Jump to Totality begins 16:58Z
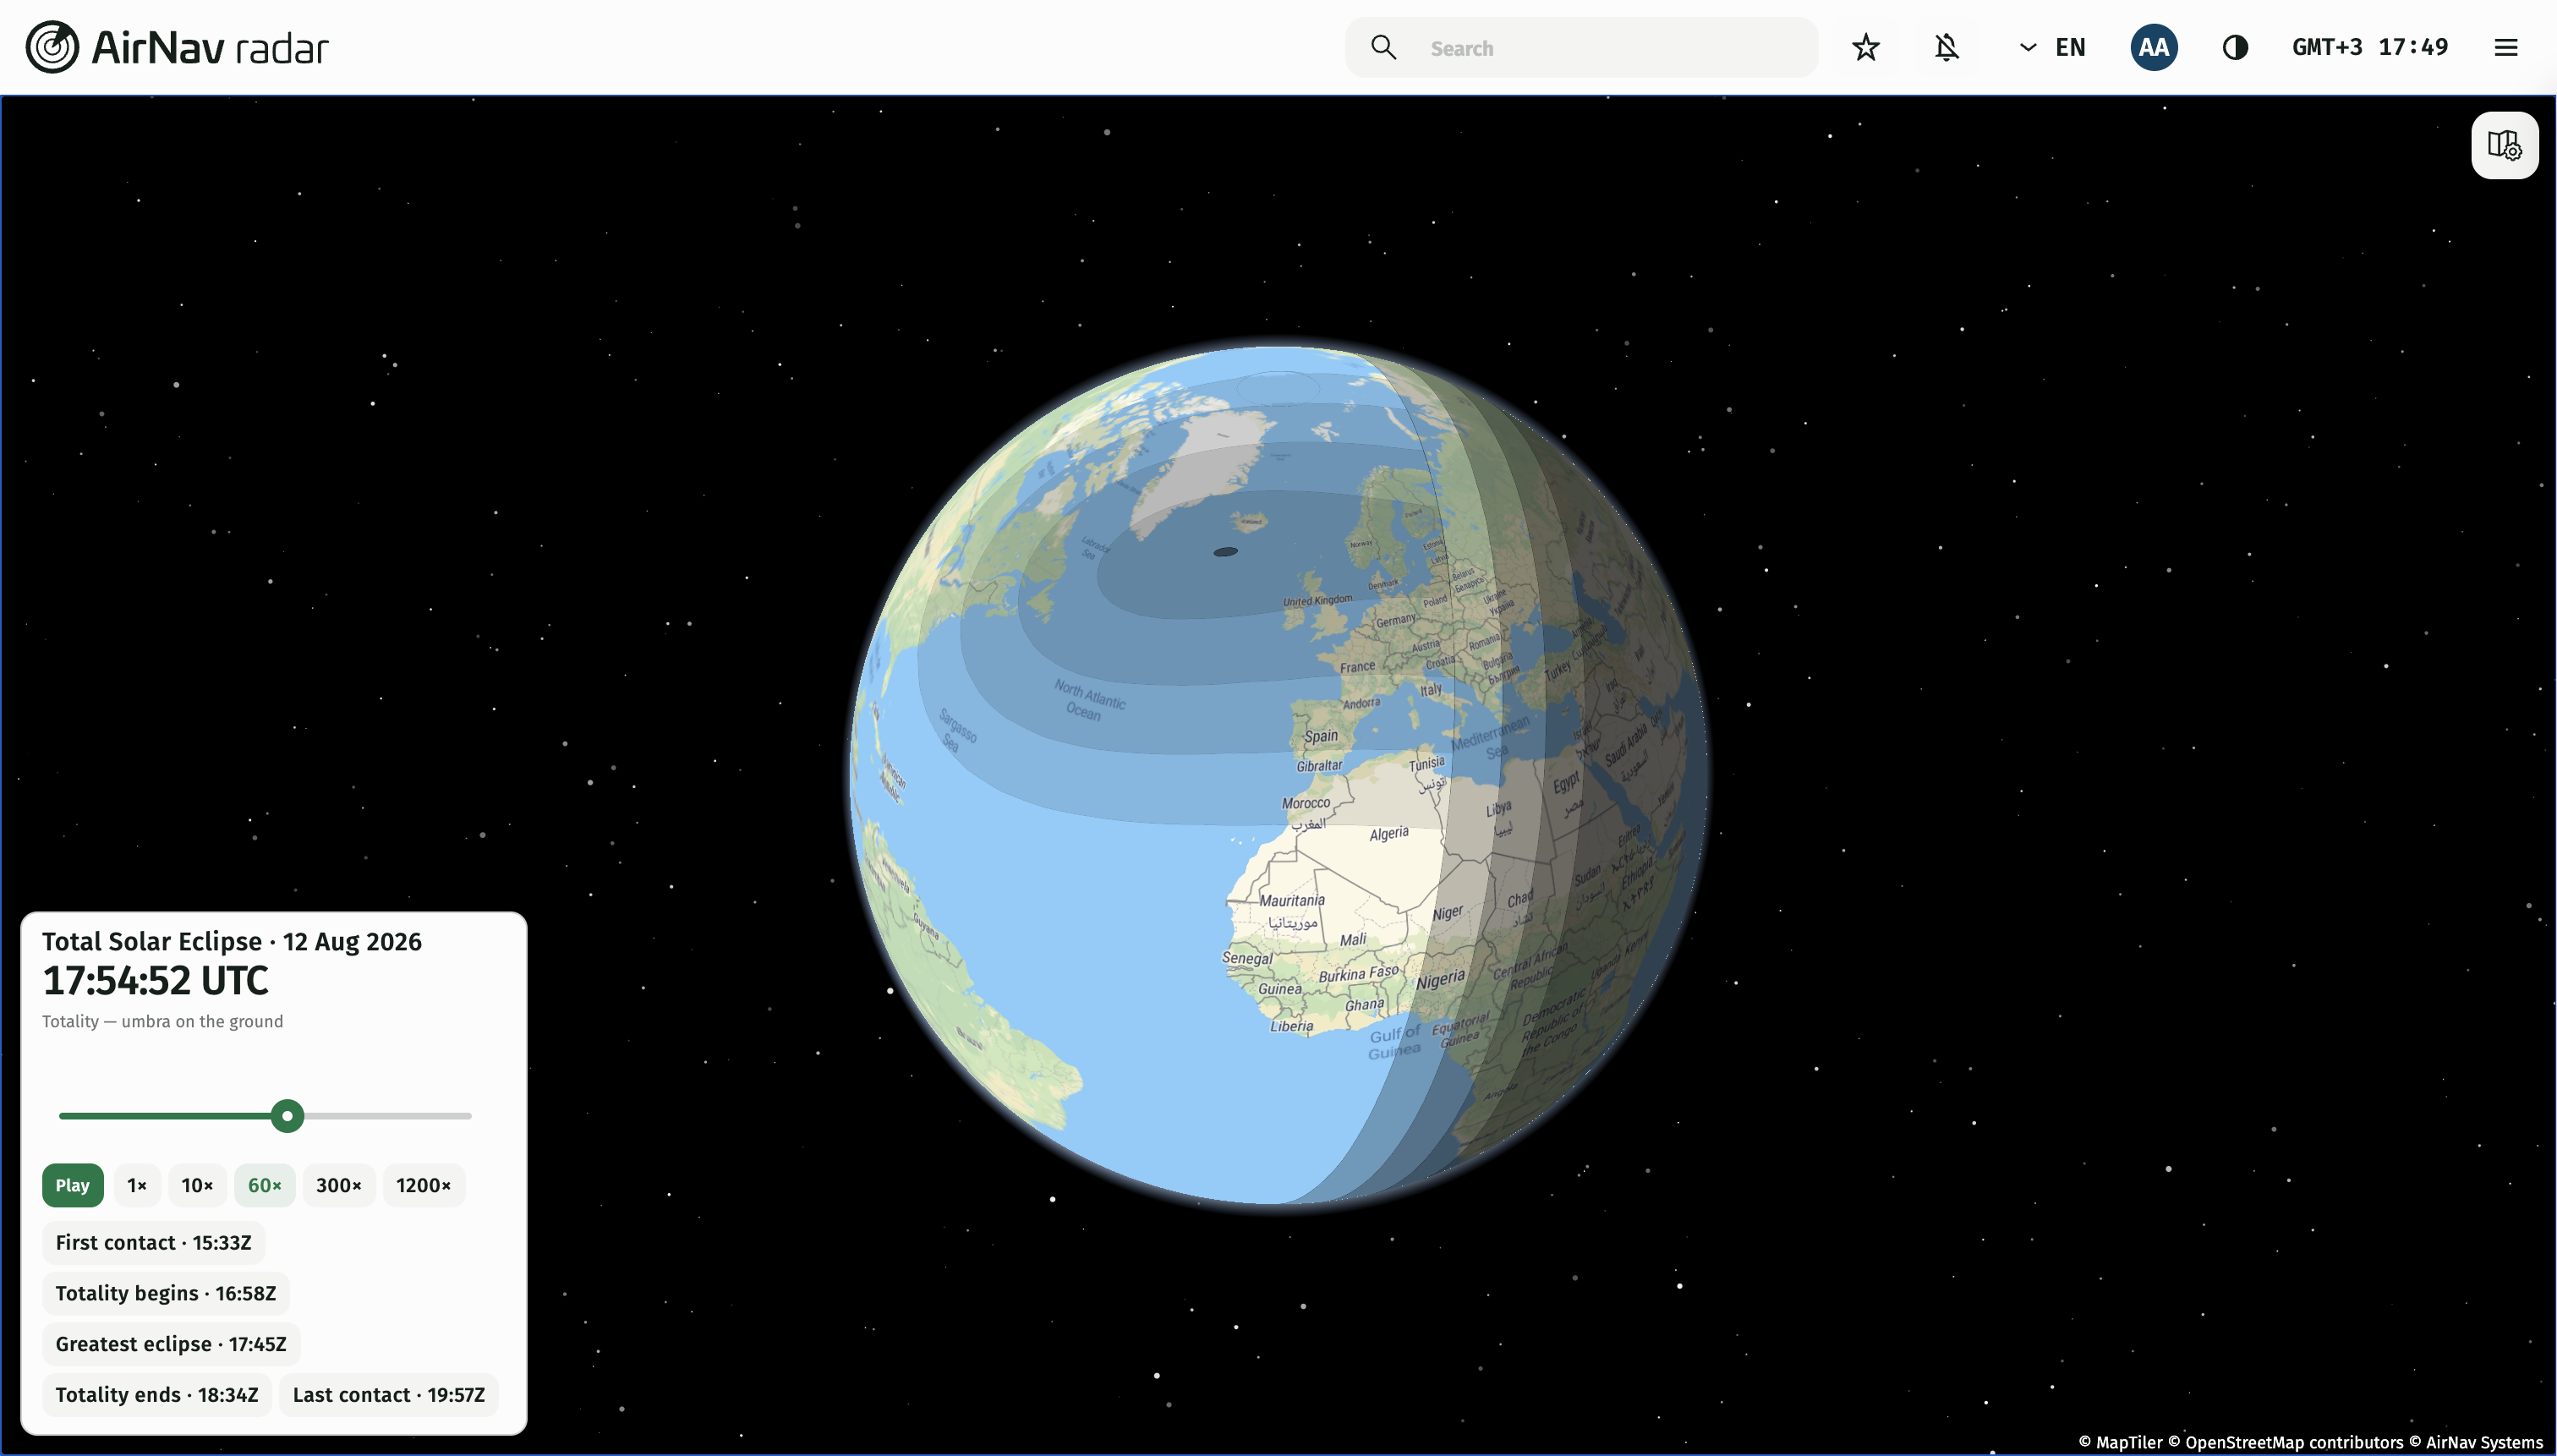 click(x=165, y=1294)
